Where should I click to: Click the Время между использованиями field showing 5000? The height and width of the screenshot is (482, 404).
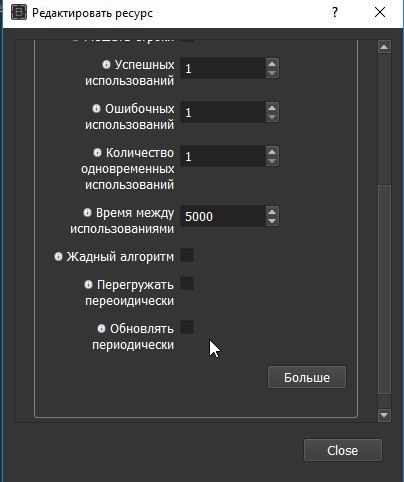(x=223, y=216)
